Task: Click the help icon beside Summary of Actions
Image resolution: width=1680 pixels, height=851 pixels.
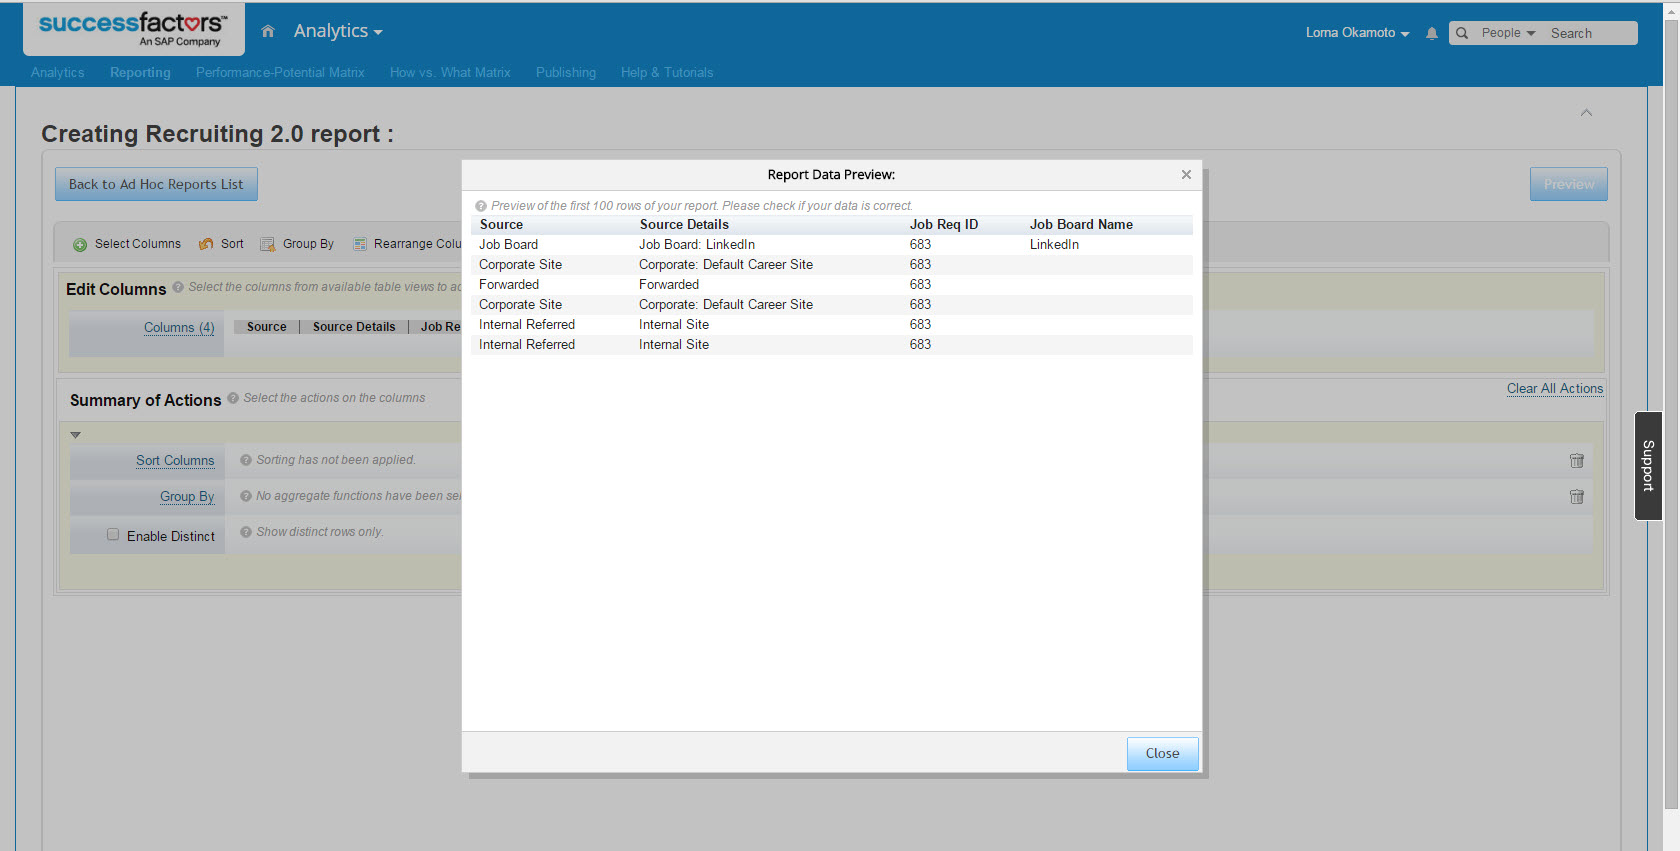Action: (233, 398)
